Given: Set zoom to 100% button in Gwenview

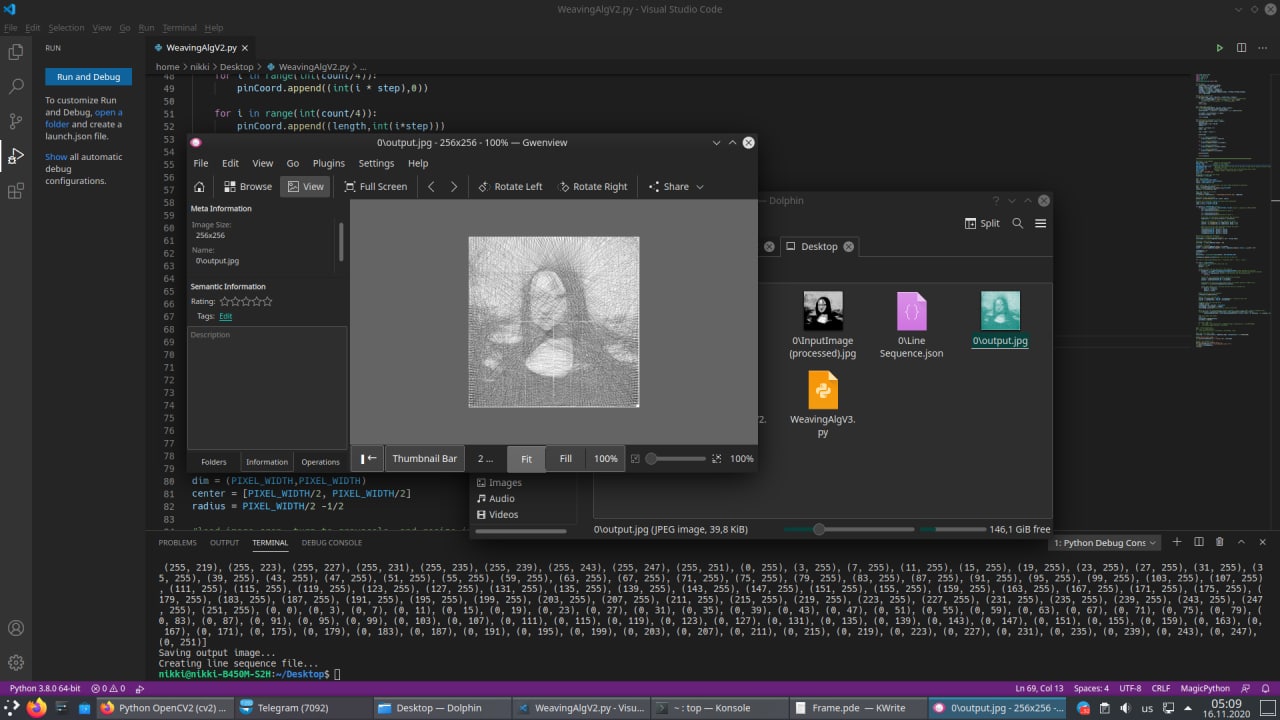Looking at the screenshot, I should coord(606,458).
